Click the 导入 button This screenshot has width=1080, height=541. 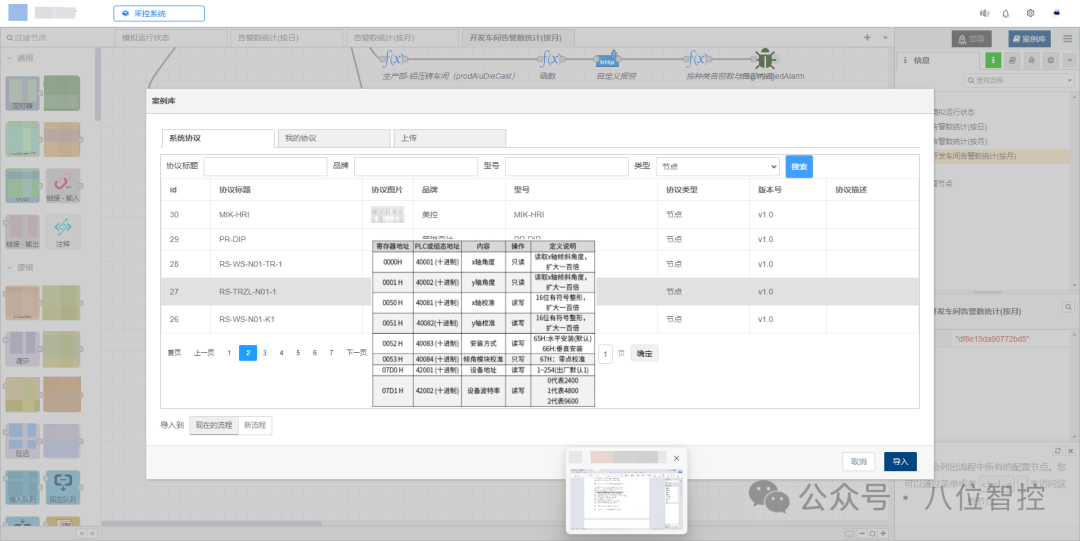[x=900, y=462]
